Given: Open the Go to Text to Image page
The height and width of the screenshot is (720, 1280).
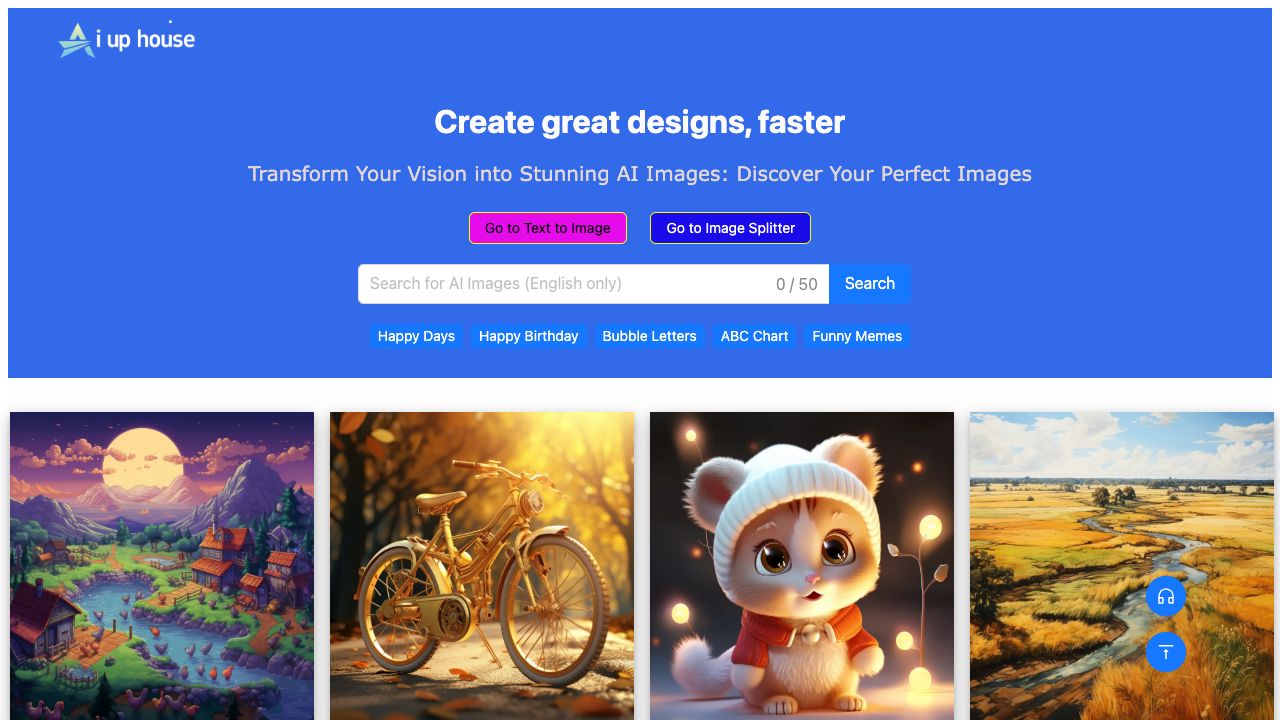Looking at the screenshot, I should (x=548, y=228).
